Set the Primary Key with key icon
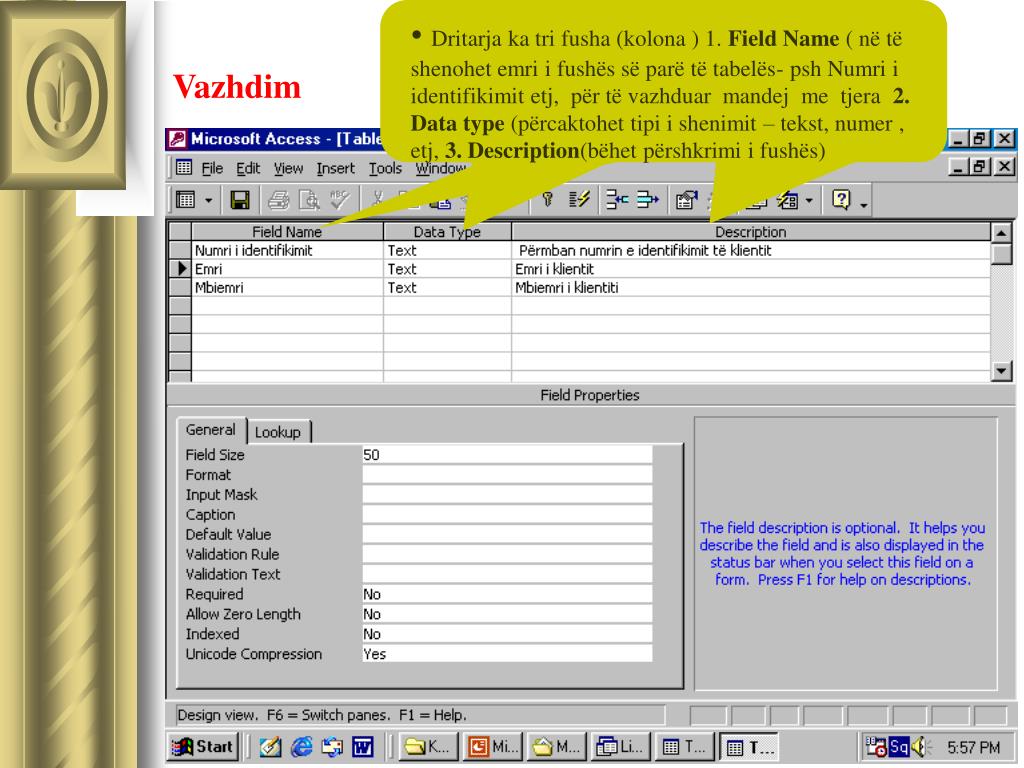This screenshot has width=1024, height=768. coord(548,200)
